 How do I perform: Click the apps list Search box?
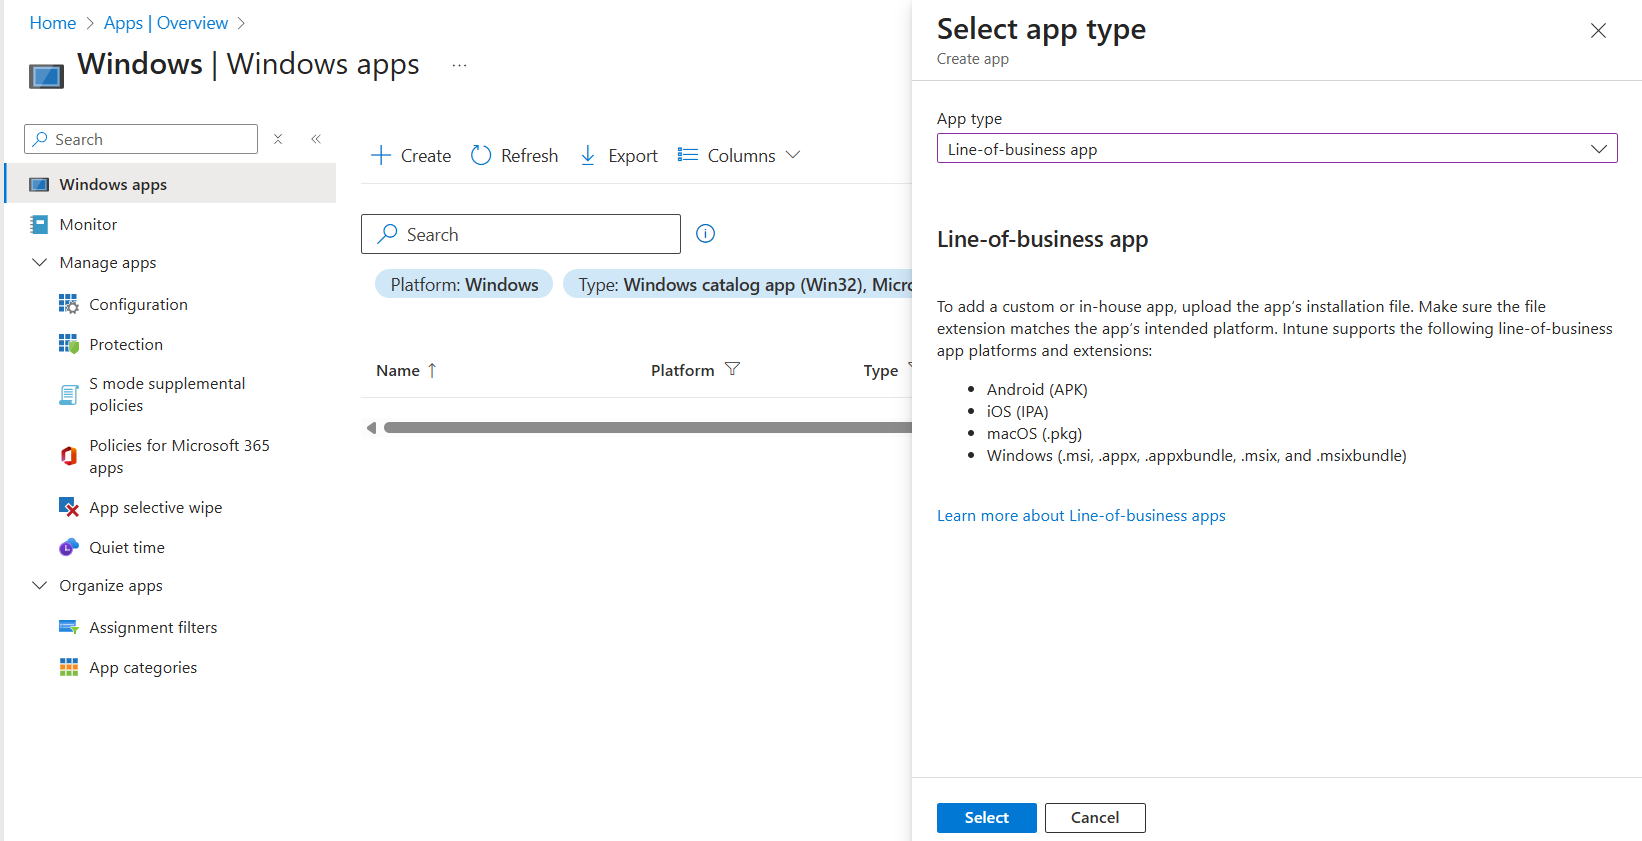(521, 234)
